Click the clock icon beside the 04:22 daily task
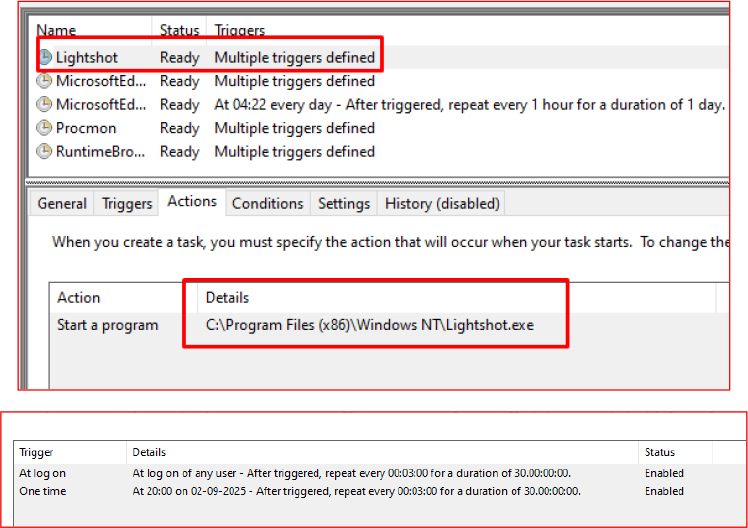748x528 pixels. (x=44, y=104)
